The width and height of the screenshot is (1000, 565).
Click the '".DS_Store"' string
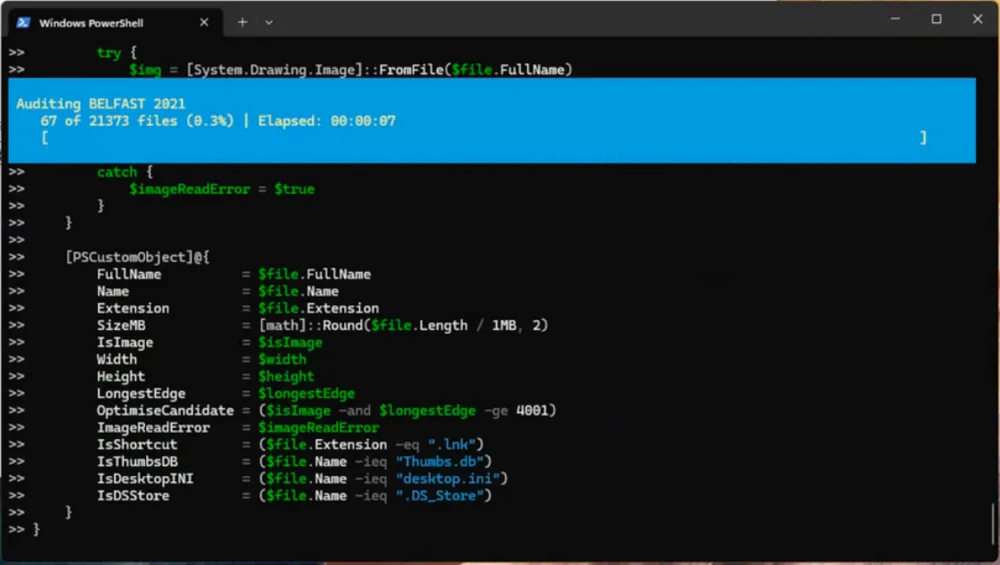(x=439, y=495)
